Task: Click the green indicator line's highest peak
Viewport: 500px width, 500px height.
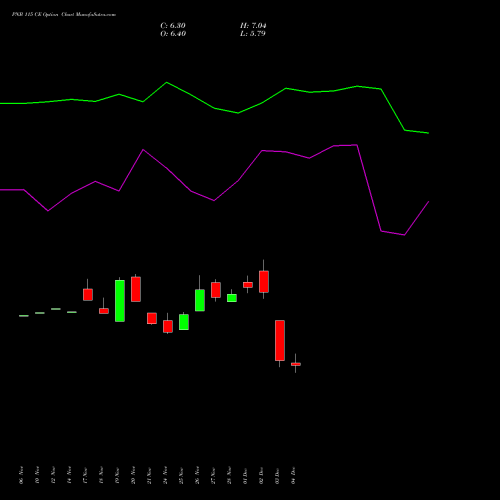Action: (x=167, y=82)
